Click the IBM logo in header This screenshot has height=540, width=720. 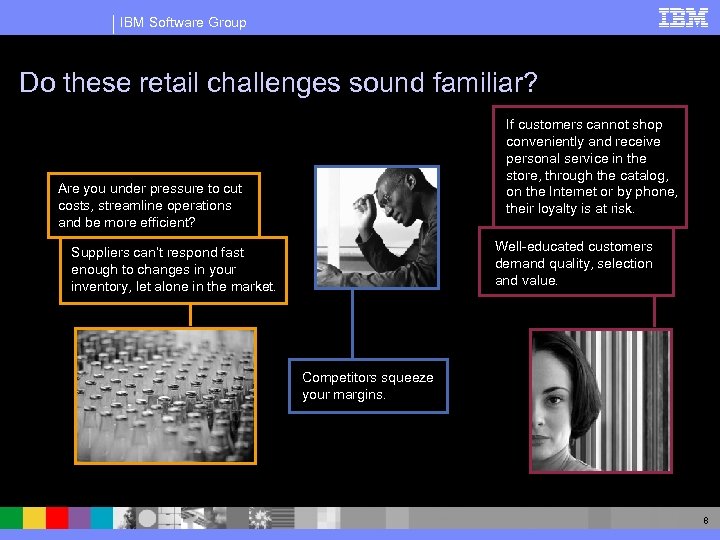tap(683, 18)
